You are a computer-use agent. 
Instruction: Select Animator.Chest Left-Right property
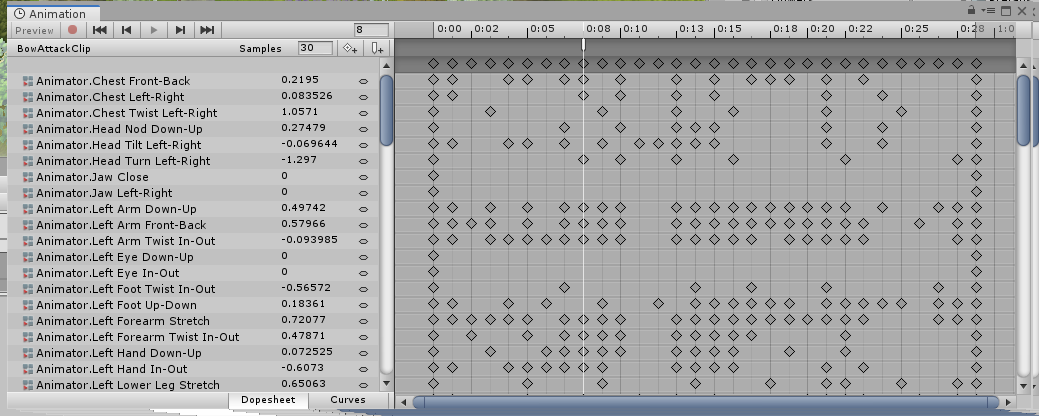point(110,97)
